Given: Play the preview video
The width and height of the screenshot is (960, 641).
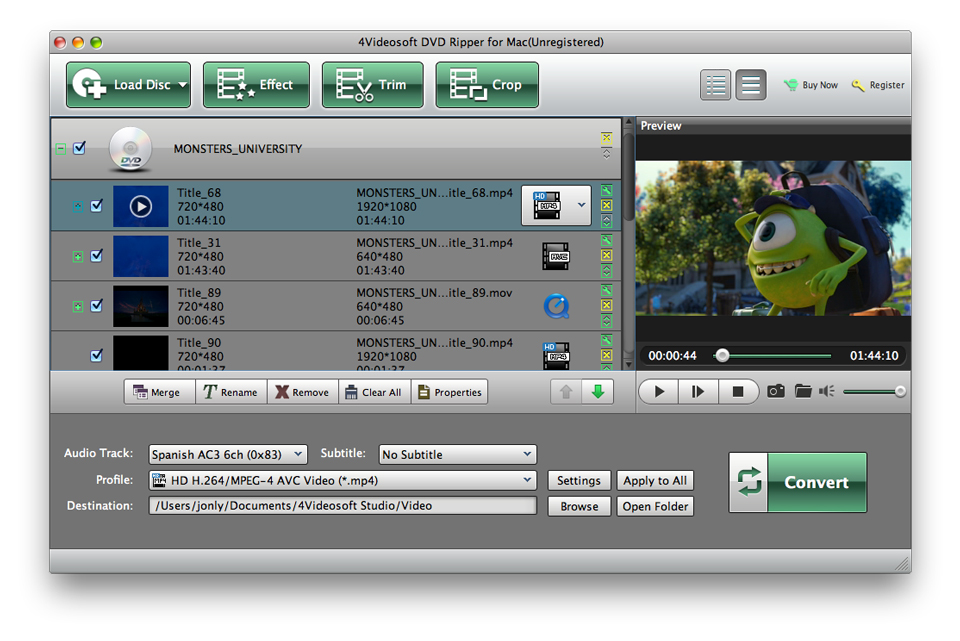Looking at the screenshot, I should coord(659,391).
